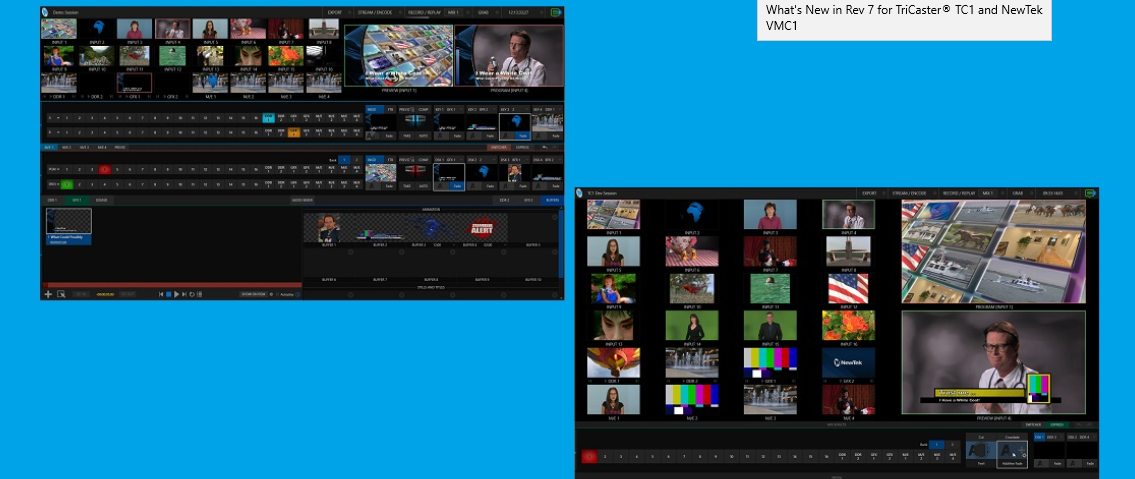1135x479 pixels.
Task: Select Bank 1 in Demo Session M/E panel
Action: pyautogui.click(x=344, y=160)
